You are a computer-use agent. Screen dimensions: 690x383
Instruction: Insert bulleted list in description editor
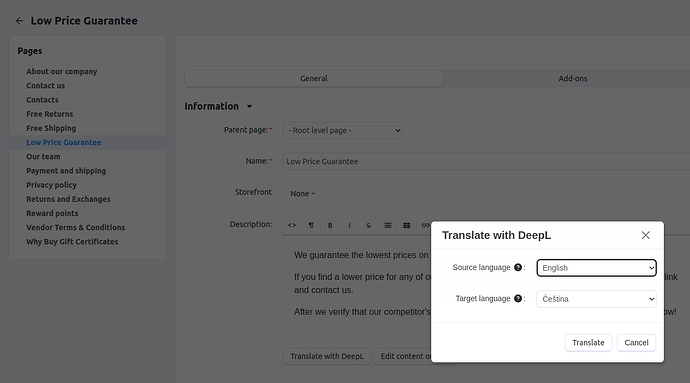387,225
